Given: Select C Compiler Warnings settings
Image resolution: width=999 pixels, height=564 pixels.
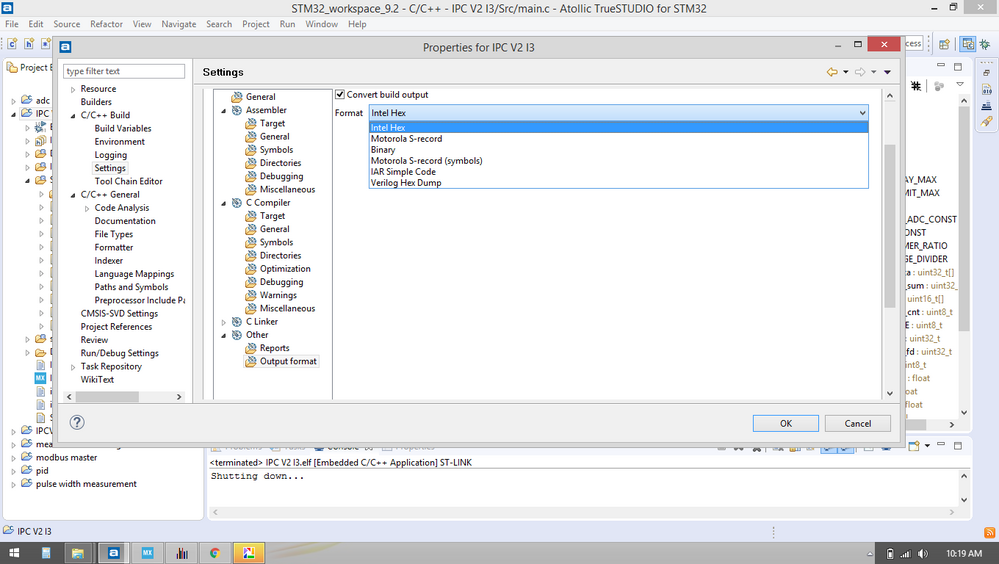Looking at the screenshot, I should point(278,295).
